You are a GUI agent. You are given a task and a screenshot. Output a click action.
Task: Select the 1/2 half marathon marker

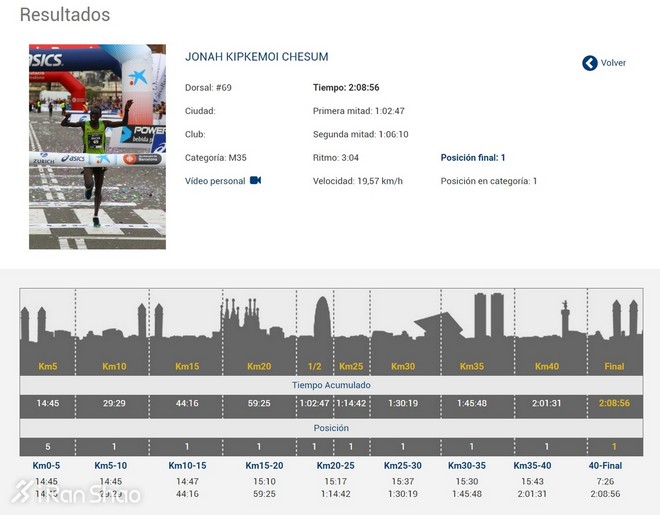click(x=314, y=366)
